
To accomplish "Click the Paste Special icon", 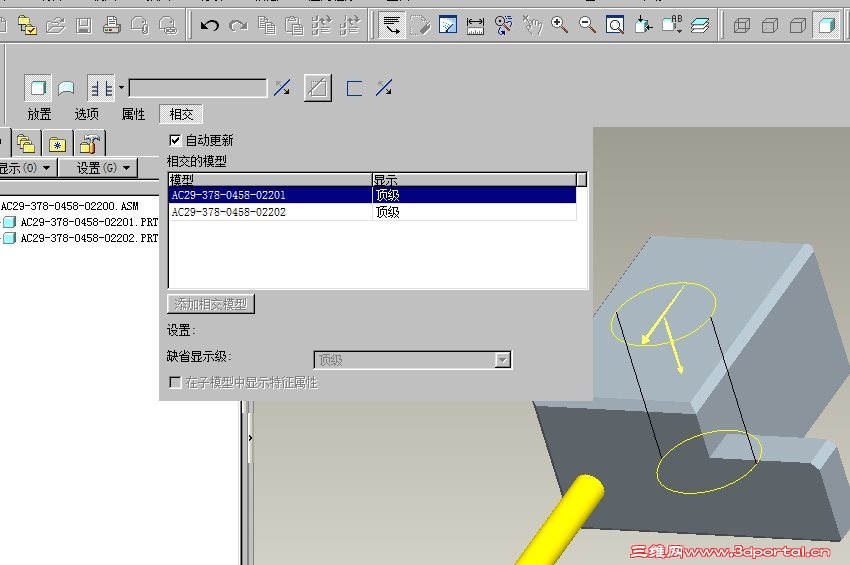I will pos(322,25).
